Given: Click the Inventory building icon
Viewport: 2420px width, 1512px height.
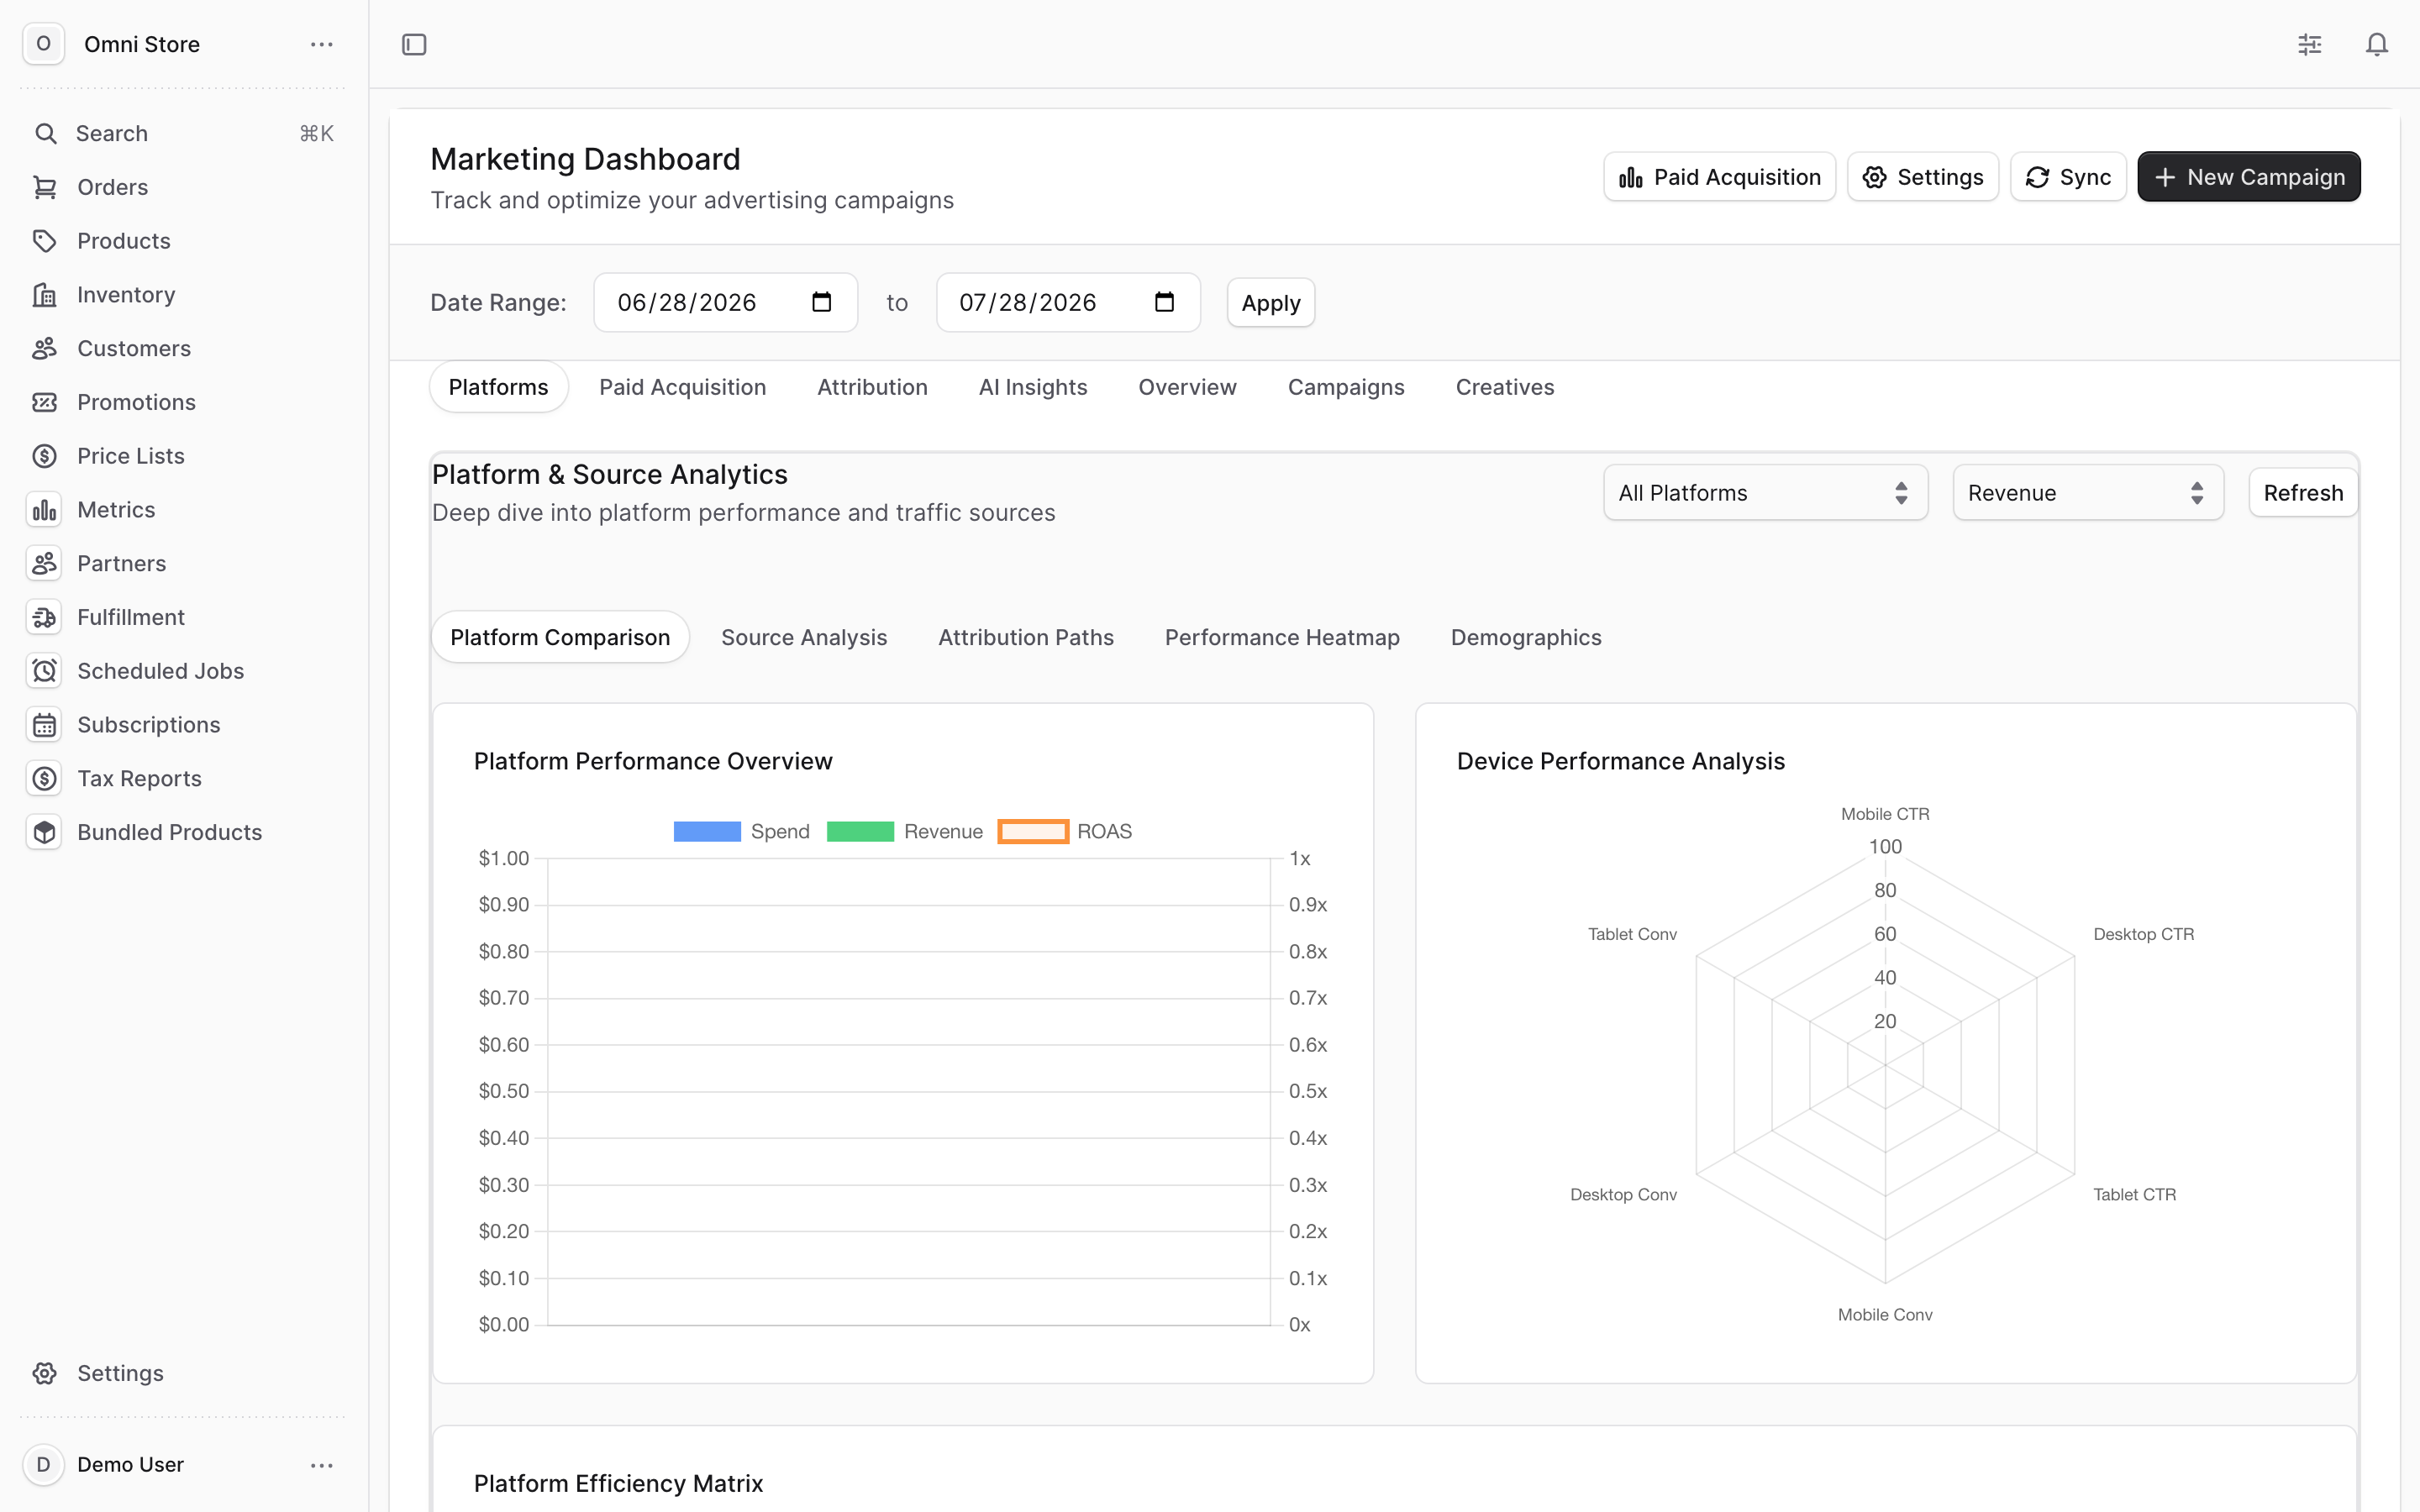Looking at the screenshot, I should tap(45, 295).
